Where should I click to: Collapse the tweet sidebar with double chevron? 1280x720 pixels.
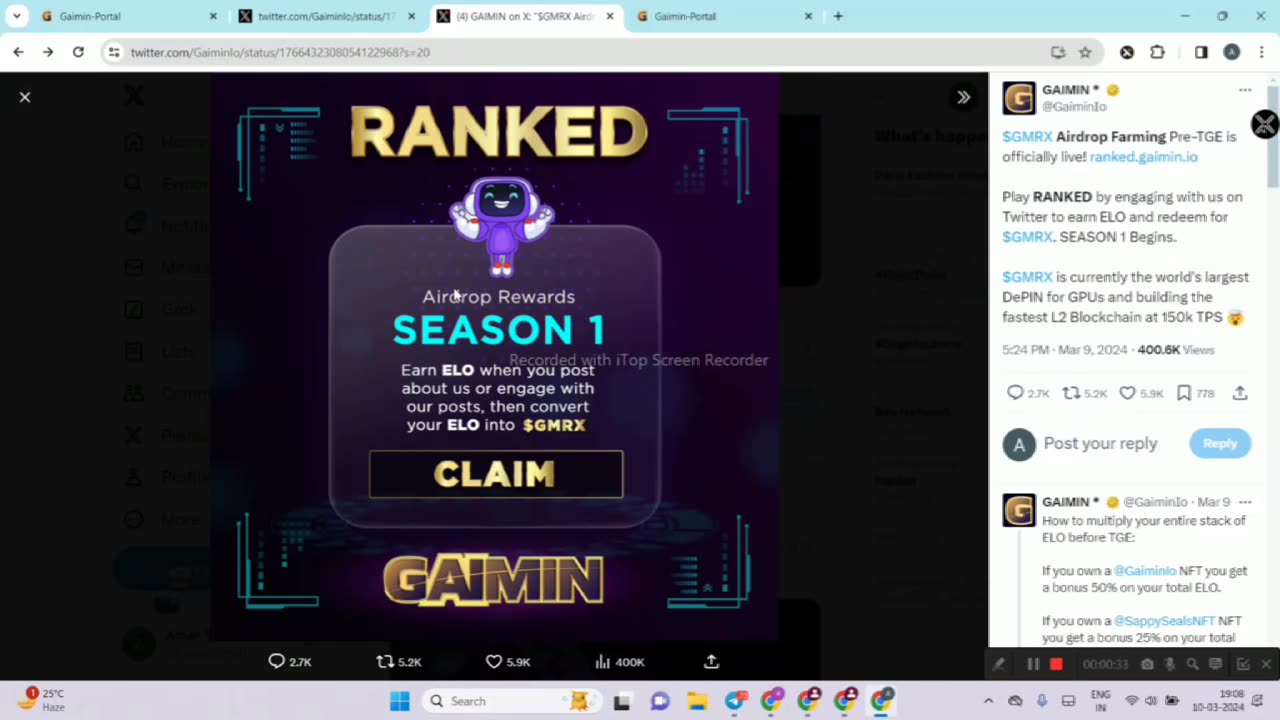pyautogui.click(x=963, y=97)
